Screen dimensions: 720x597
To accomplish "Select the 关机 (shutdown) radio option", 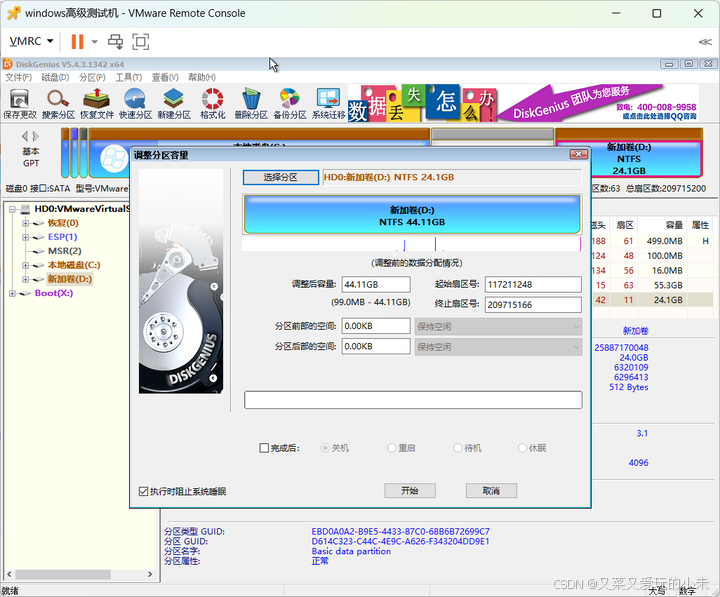I will (325, 448).
